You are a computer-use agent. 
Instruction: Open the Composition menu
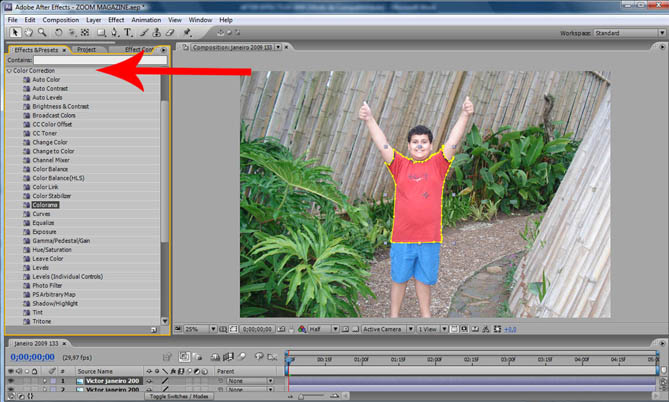(x=61, y=19)
